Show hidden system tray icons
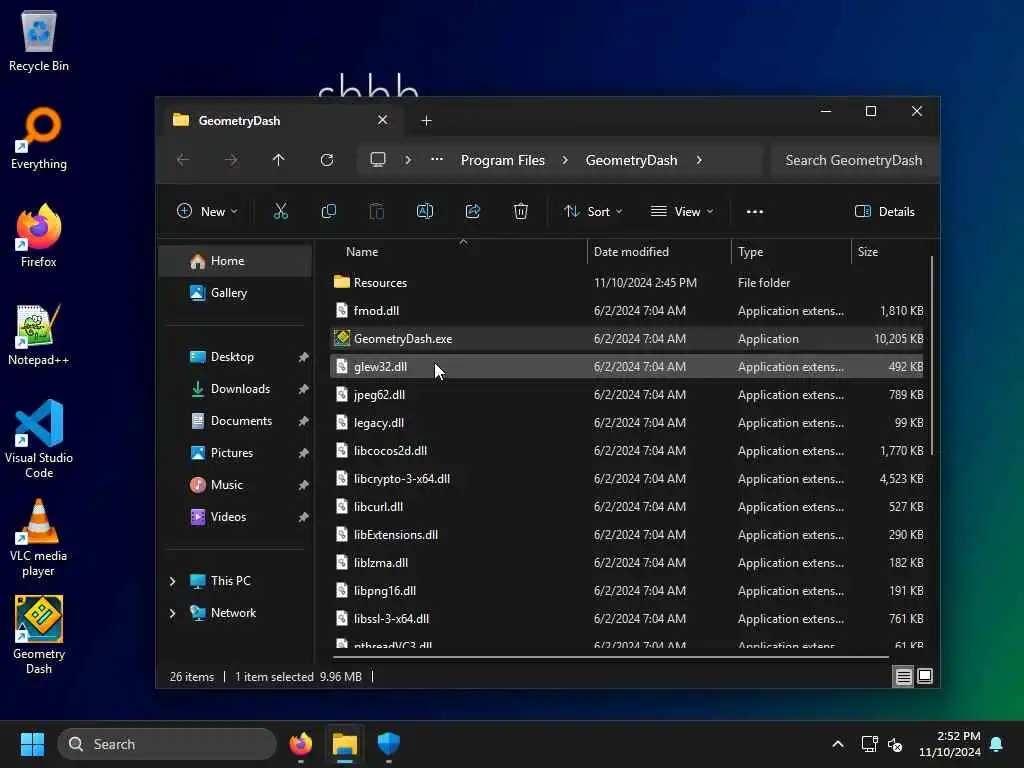This screenshot has height=768, width=1024. pyautogui.click(x=838, y=744)
